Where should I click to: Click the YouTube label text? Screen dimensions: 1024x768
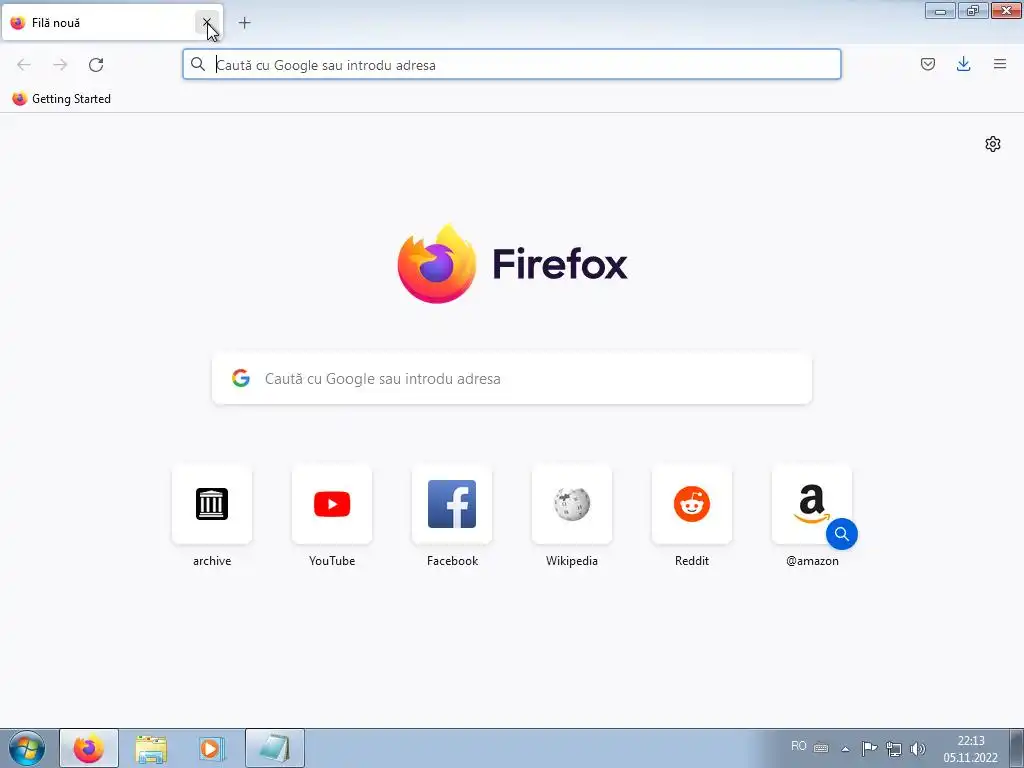coord(332,561)
